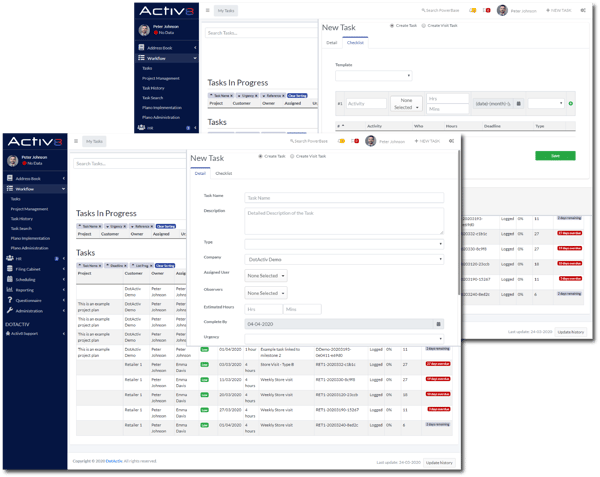Click the Filing Cabinet icon in front window sidebar
Screen dimensions: 600x477
click(10, 269)
